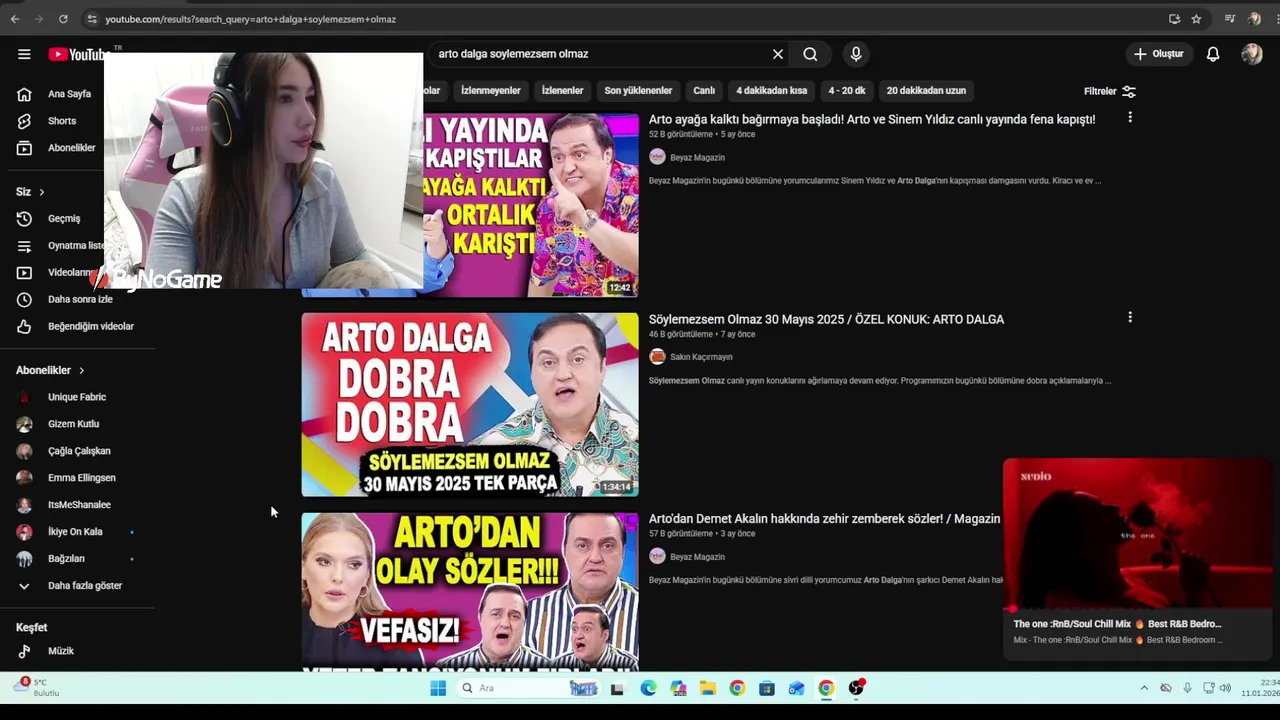The image size is (1280, 720).
Task: Open the ARTO'DAN OLAY SÖZLER thumbnail
Action: click(x=470, y=592)
